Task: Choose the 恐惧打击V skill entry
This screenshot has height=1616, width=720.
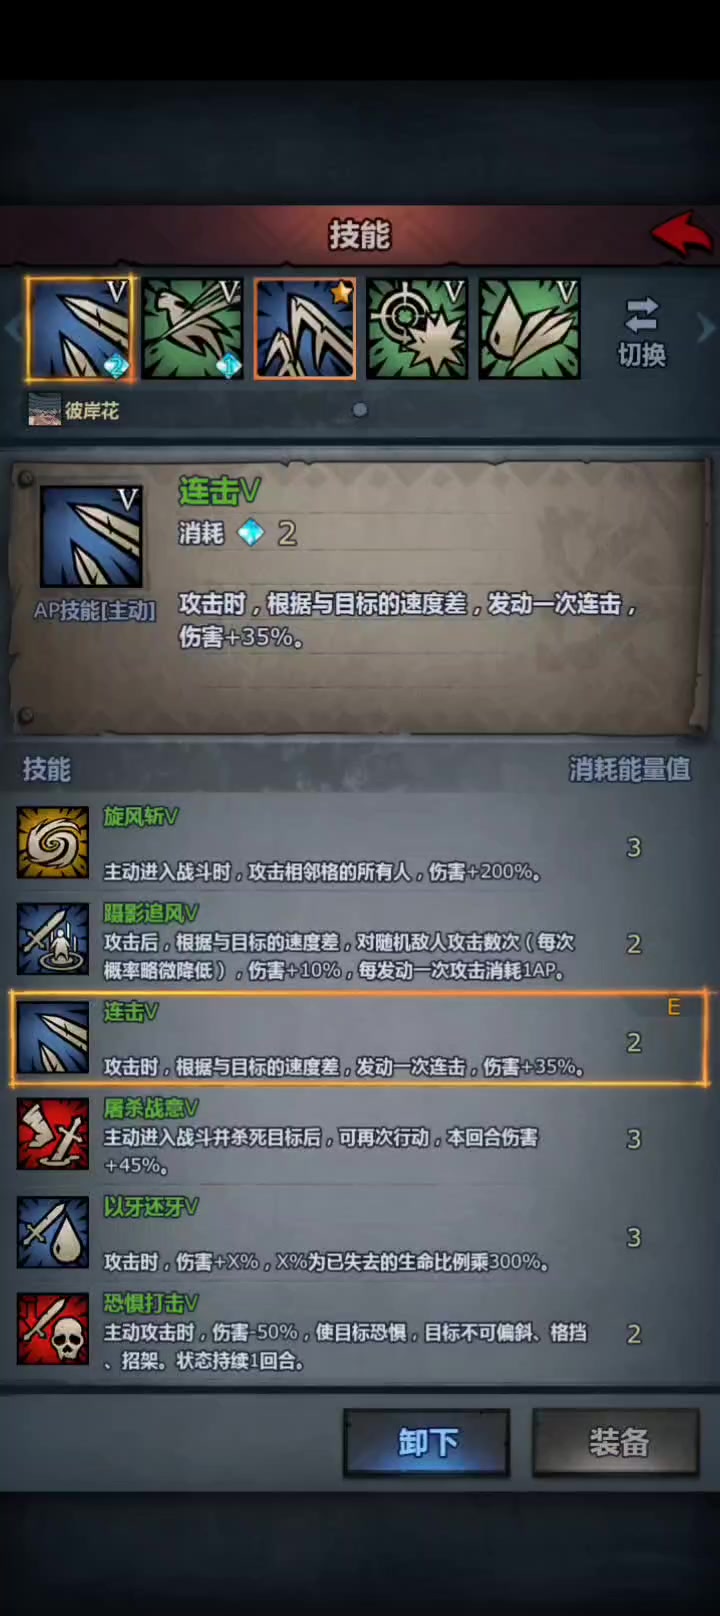Action: point(359,1331)
